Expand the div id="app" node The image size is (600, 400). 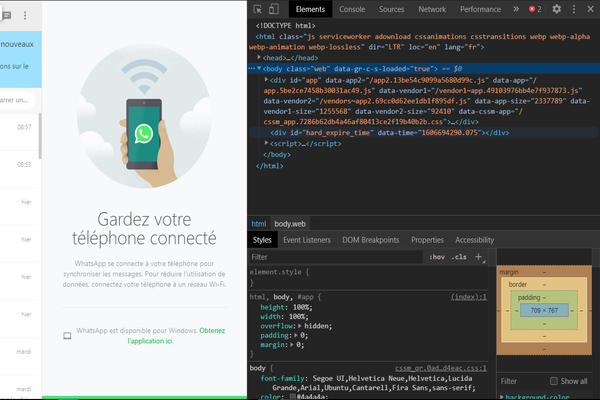point(266,80)
